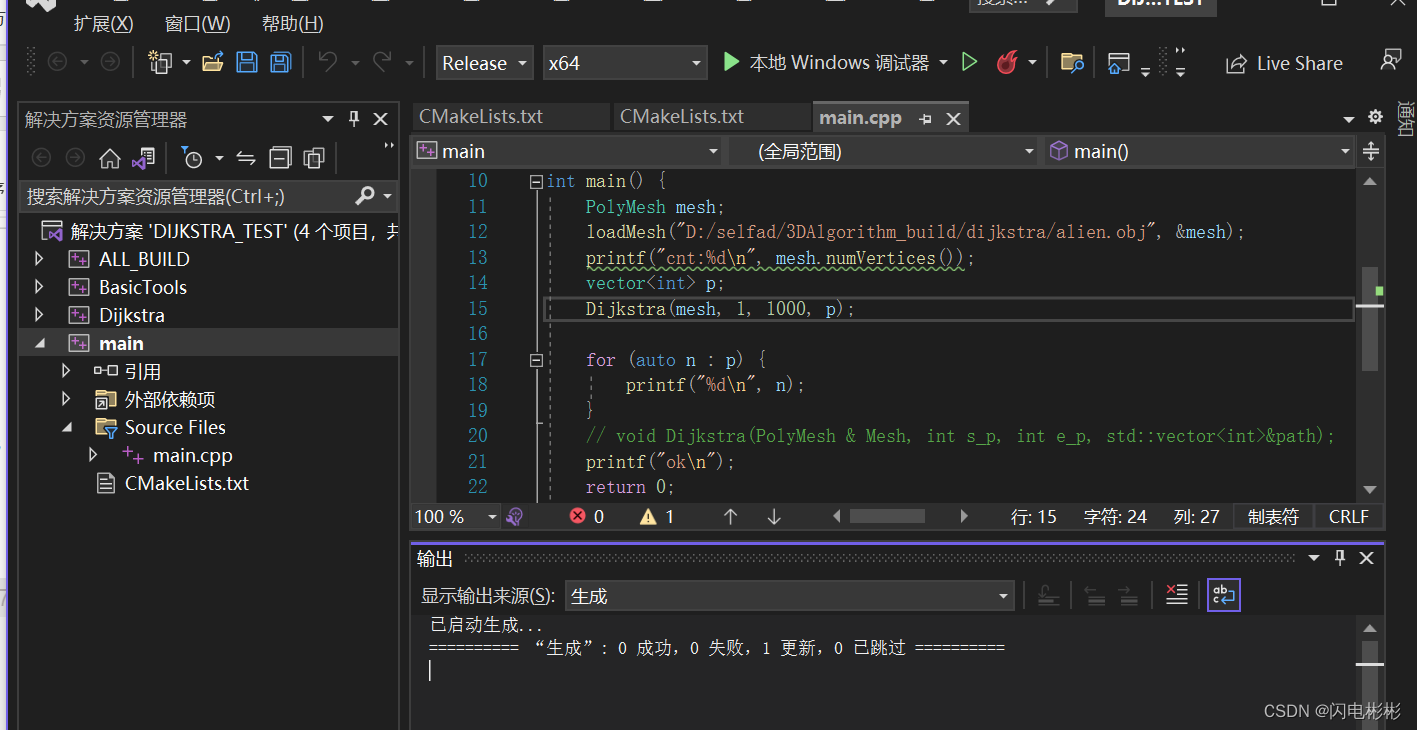The height and width of the screenshot is (730, 1417).
Task: Click the New Project toolbar icon
Action: [x=159, y=62]
